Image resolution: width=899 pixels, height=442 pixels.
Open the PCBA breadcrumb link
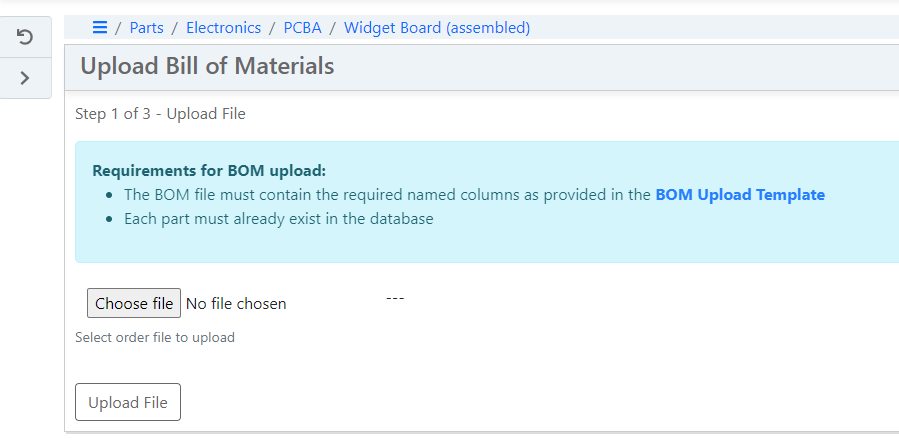302,28
